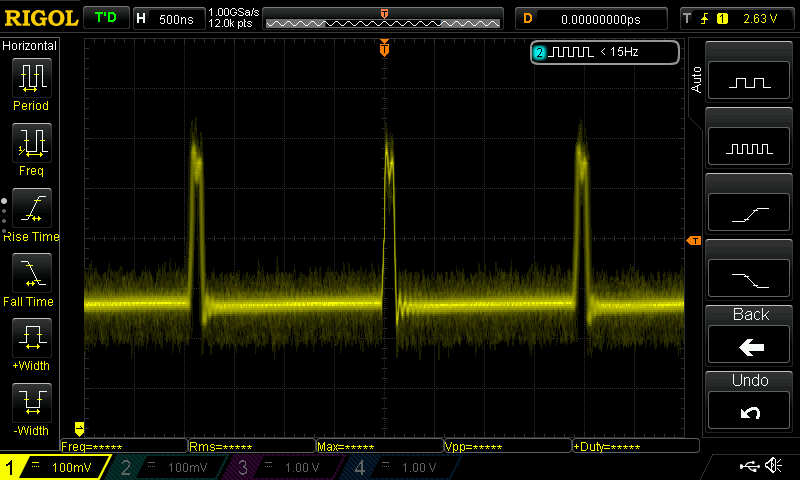Click the USB connection status icon
800x480 pixels.
749,466
